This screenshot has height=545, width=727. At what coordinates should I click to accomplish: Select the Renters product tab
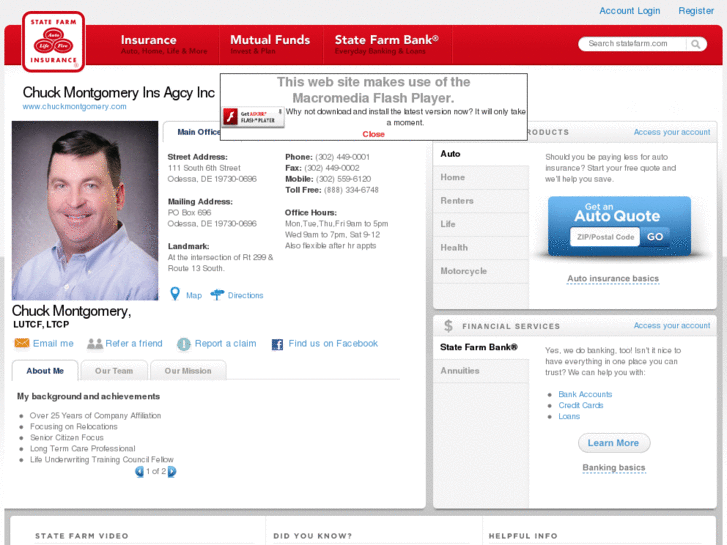[481, 201]
